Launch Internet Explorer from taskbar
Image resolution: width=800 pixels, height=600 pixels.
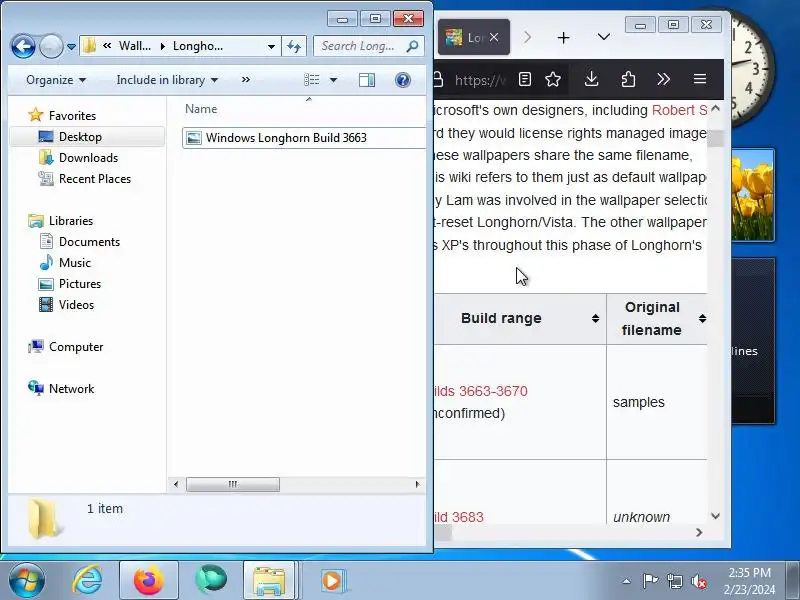click(88, 580)
